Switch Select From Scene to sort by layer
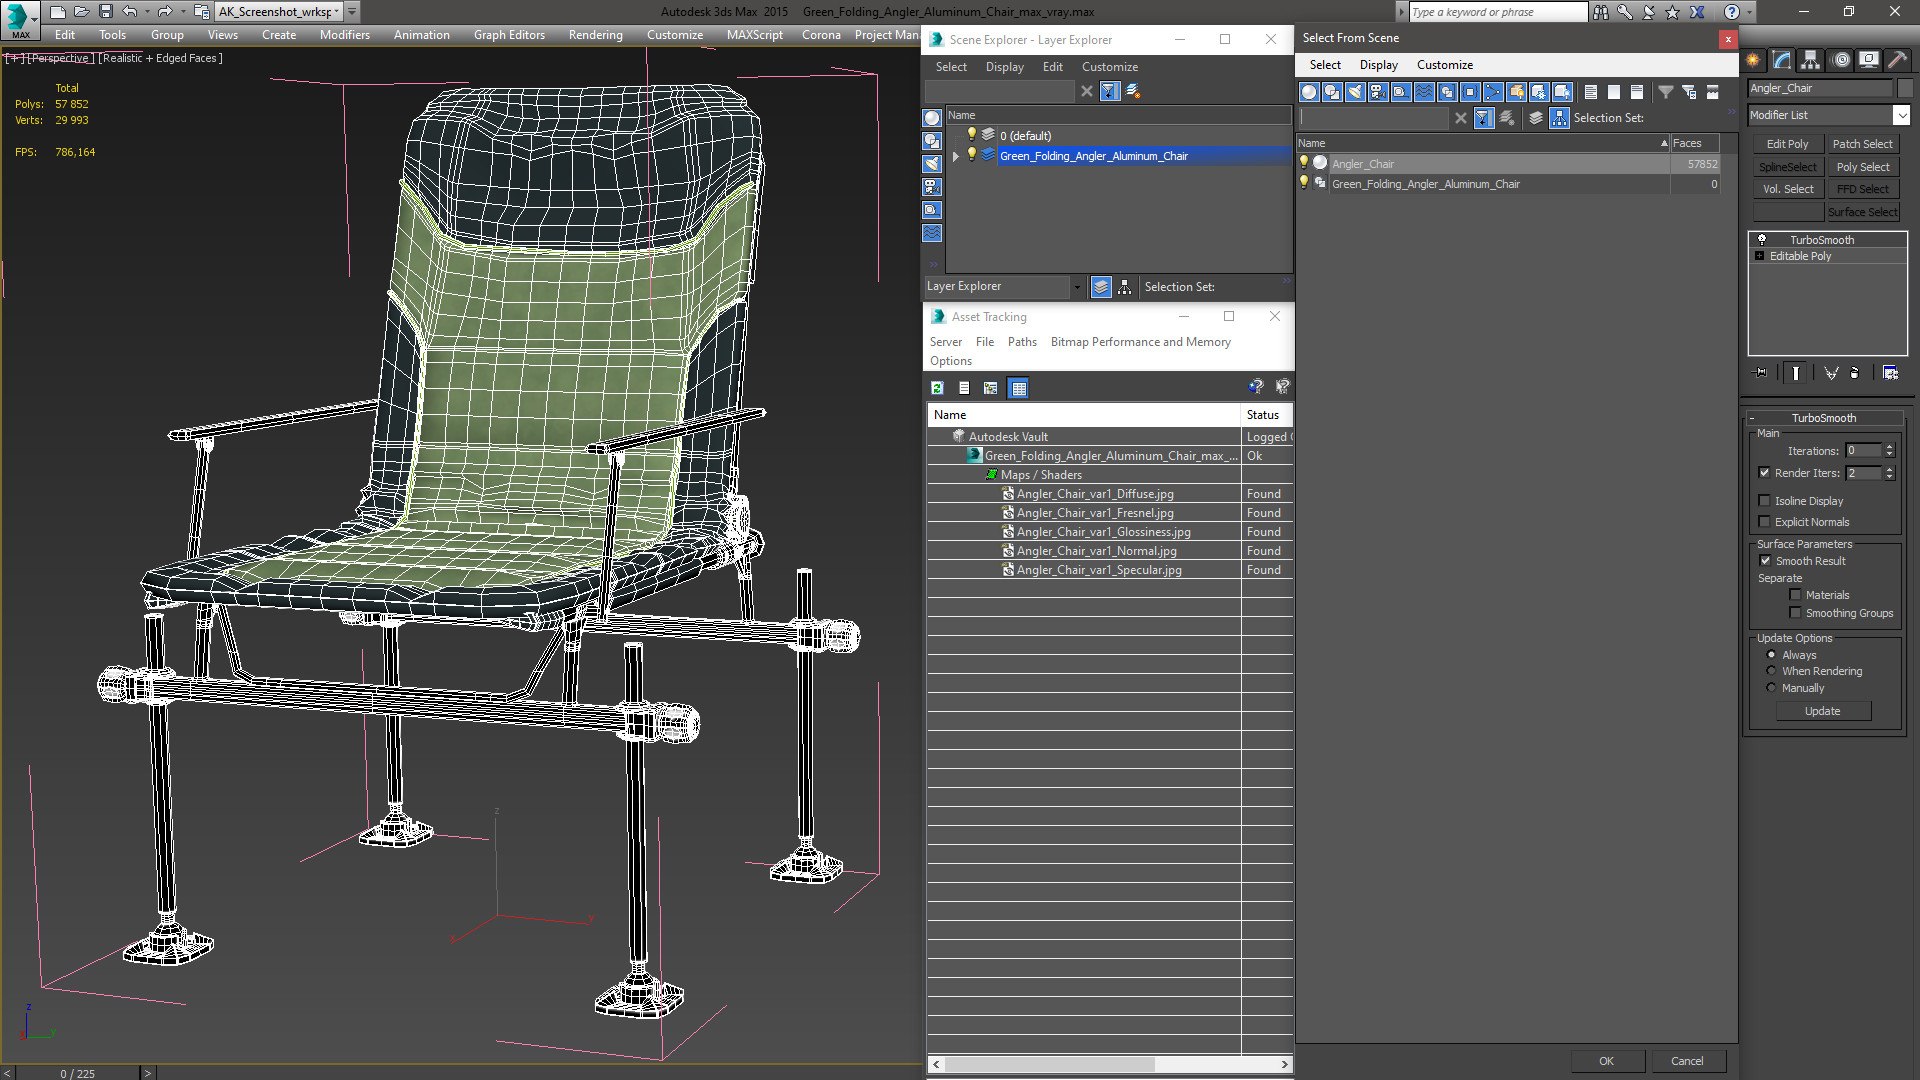Image resolution: width=1920 pixels, height=1080 pixels. click(1536, 118)
